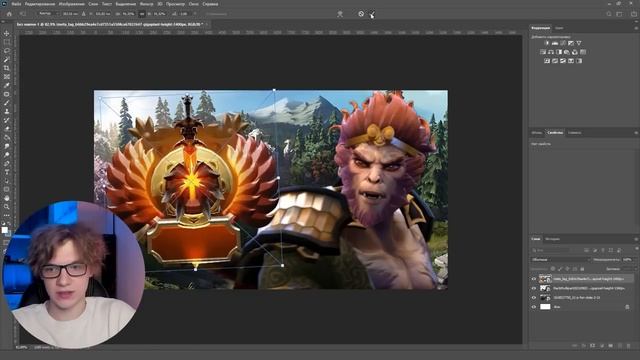The image size is (640, 360).
Task: Toggle lock transparent pixels
Action: (553, 269)
